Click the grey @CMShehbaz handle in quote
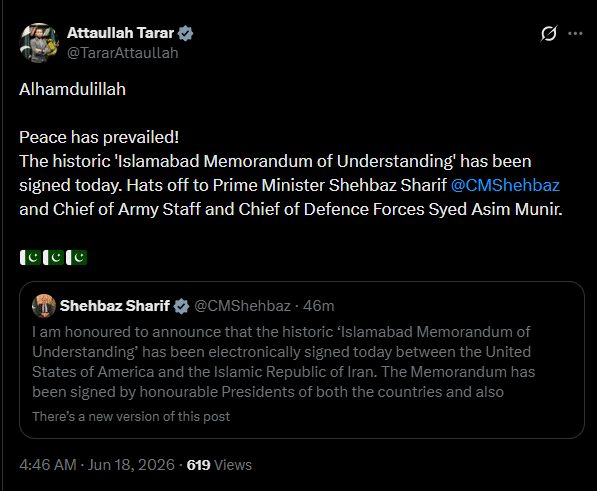This screenshot has width=597, height=491. pyautogui.click(x=243, y=306)
